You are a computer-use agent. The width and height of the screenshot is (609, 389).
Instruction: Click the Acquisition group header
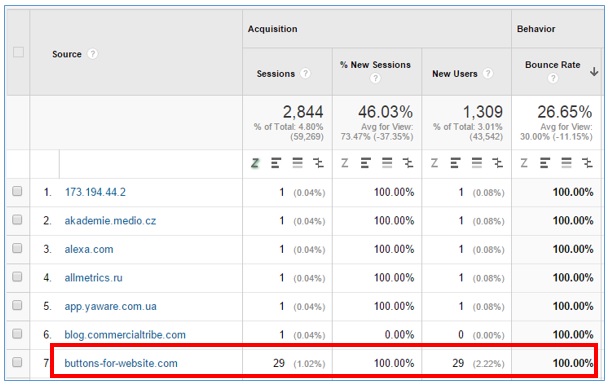pos(273,29)
